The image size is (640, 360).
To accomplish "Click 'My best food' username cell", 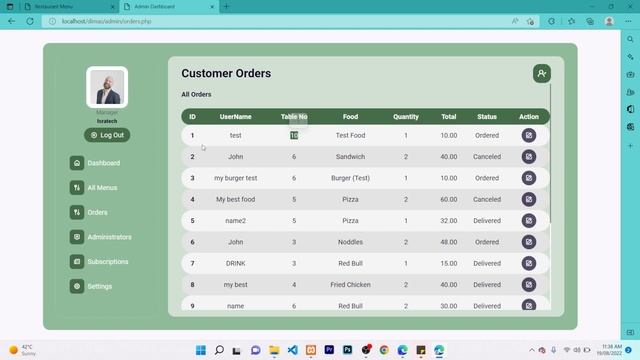I will pyautogui.click(x=236, y=199).
